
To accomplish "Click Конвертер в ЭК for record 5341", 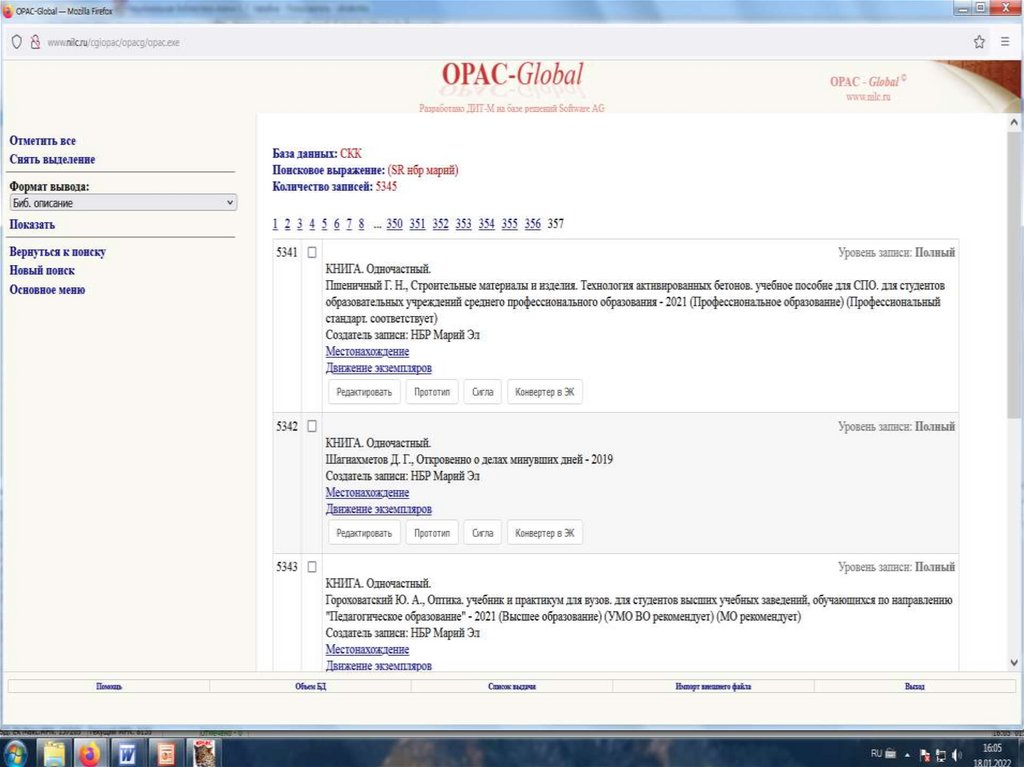I will [x=545, y=392].
